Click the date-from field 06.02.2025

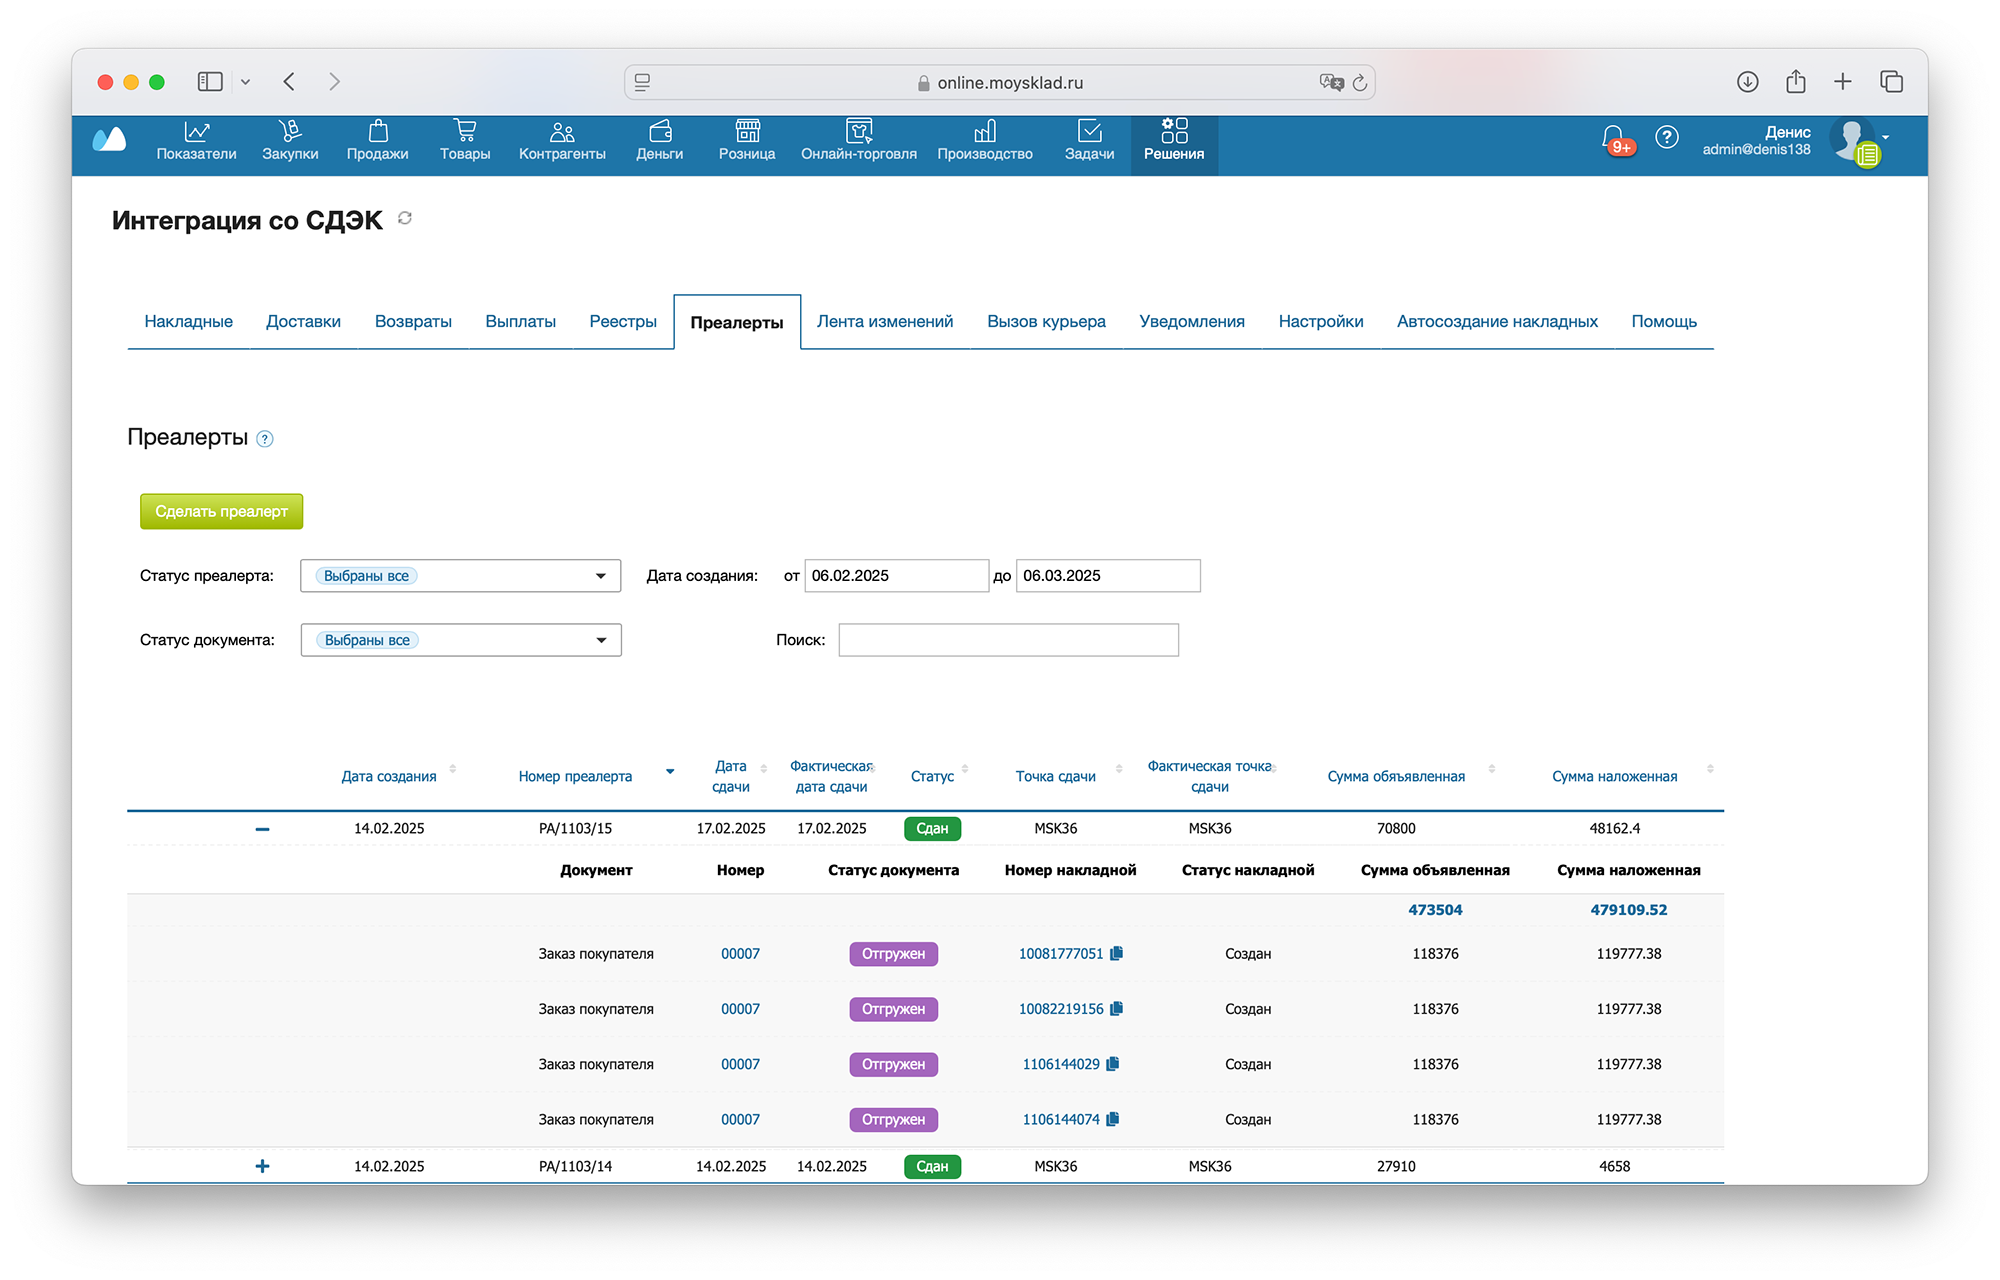[x=895, y=576]
